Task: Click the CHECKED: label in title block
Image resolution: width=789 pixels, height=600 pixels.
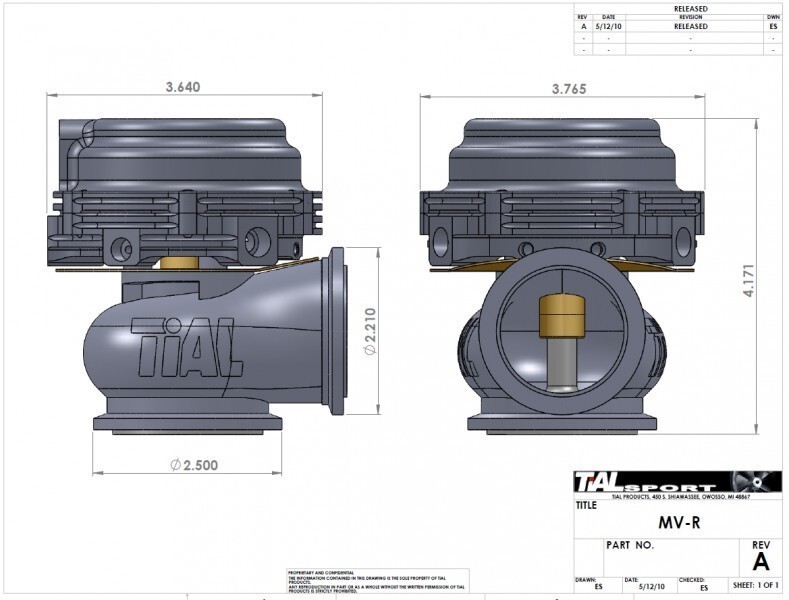Action: 692,580
